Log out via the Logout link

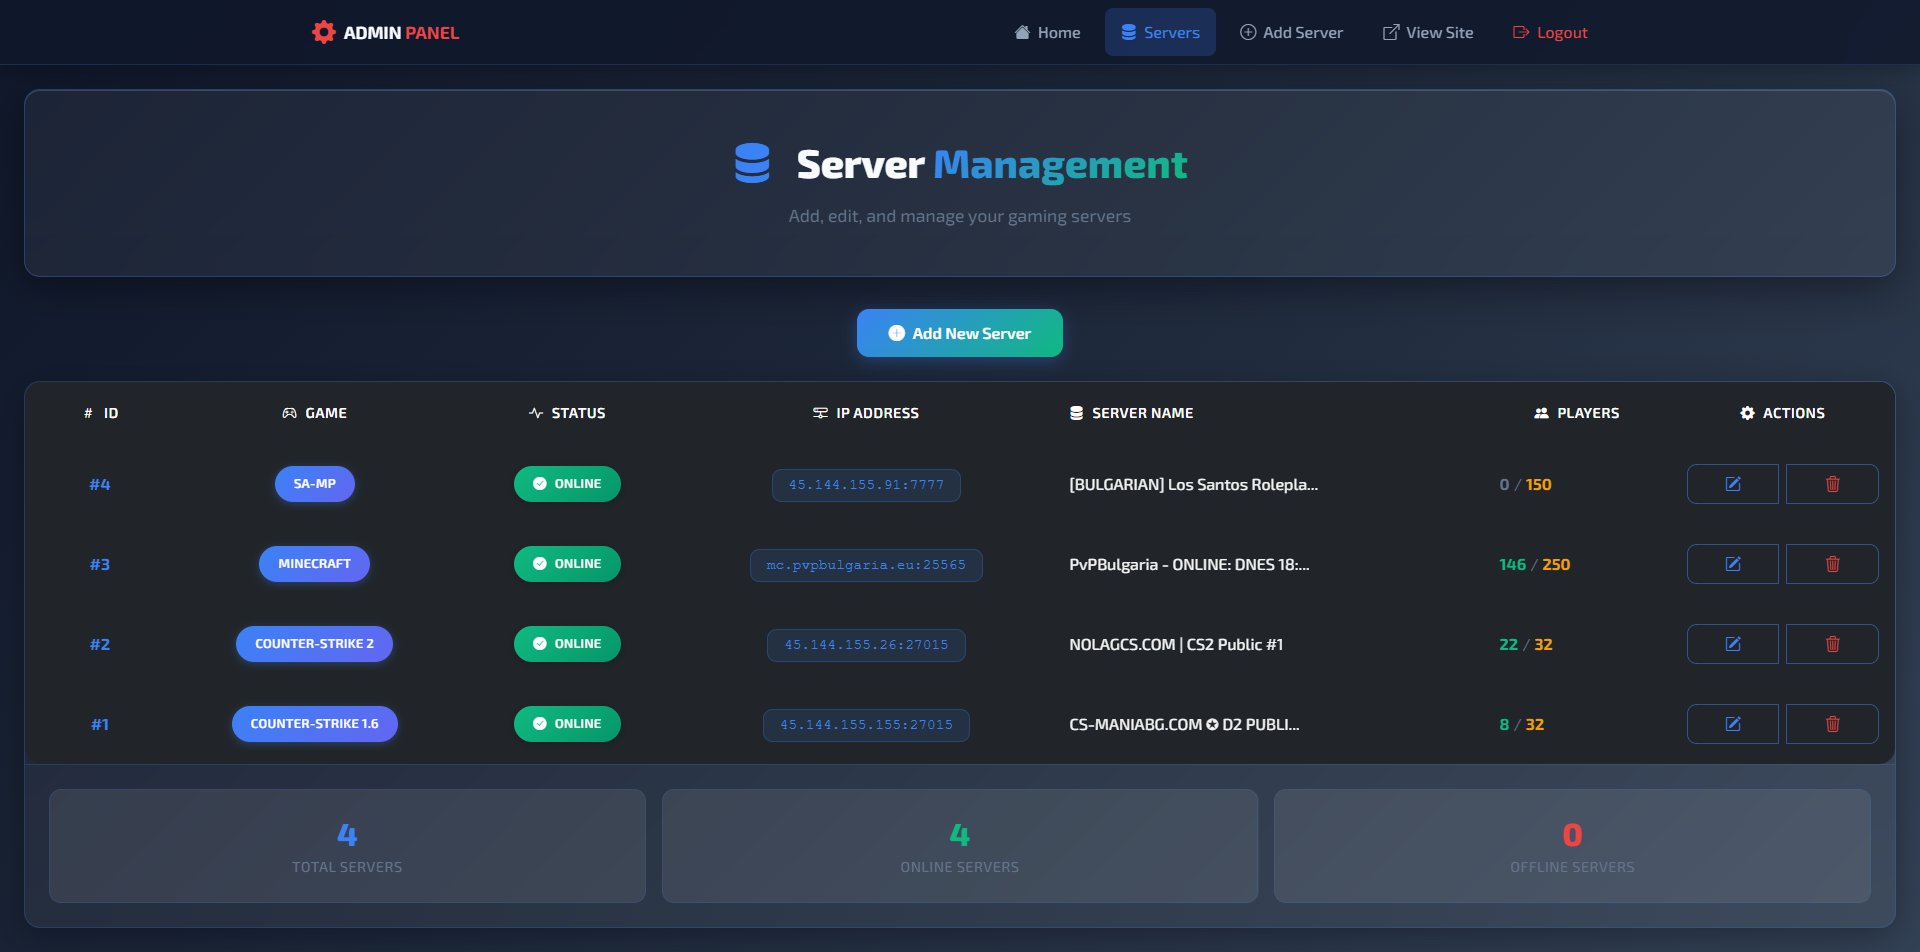tap(1550, 33)
